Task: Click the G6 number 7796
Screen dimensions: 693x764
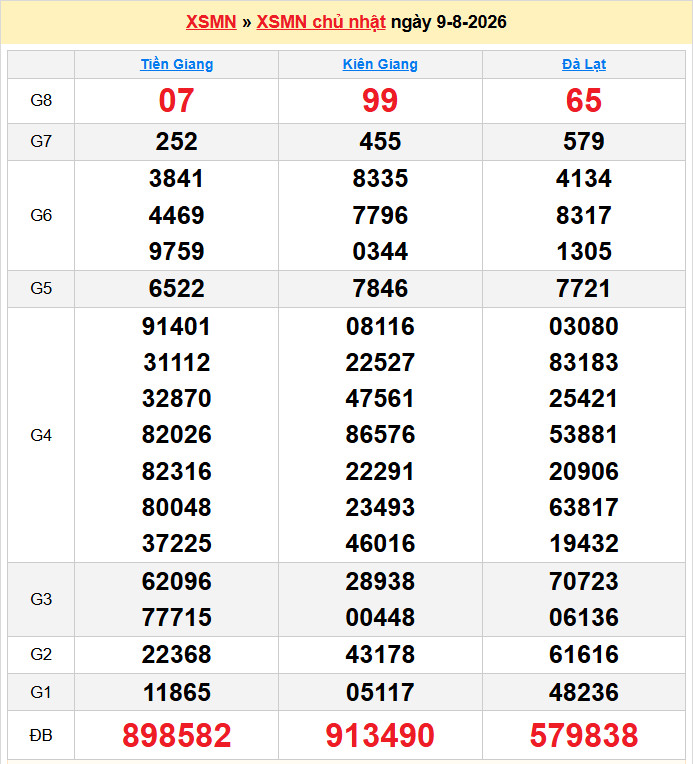Action: pyautogui.click(x=380, y=215)
